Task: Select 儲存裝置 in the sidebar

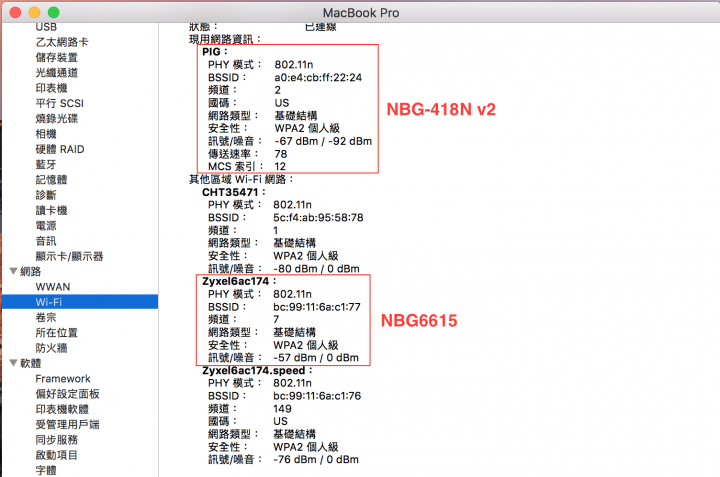Action: click(57, 57)
